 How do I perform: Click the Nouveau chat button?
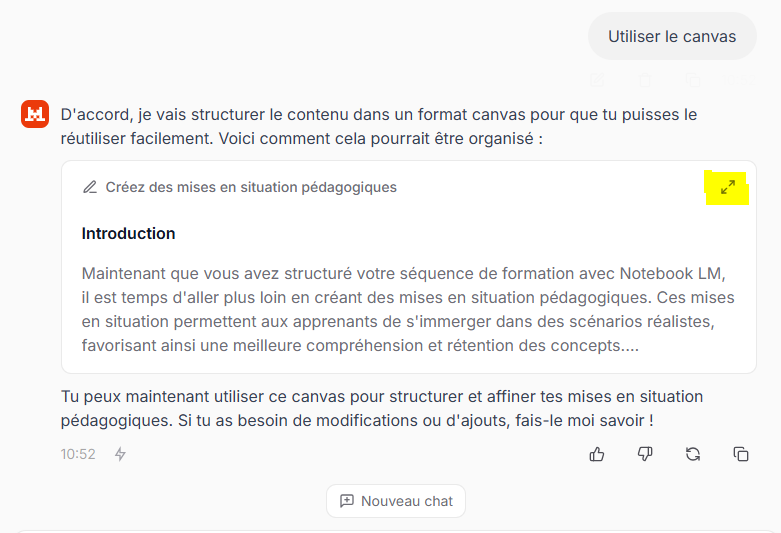click(x=396, y=501)
